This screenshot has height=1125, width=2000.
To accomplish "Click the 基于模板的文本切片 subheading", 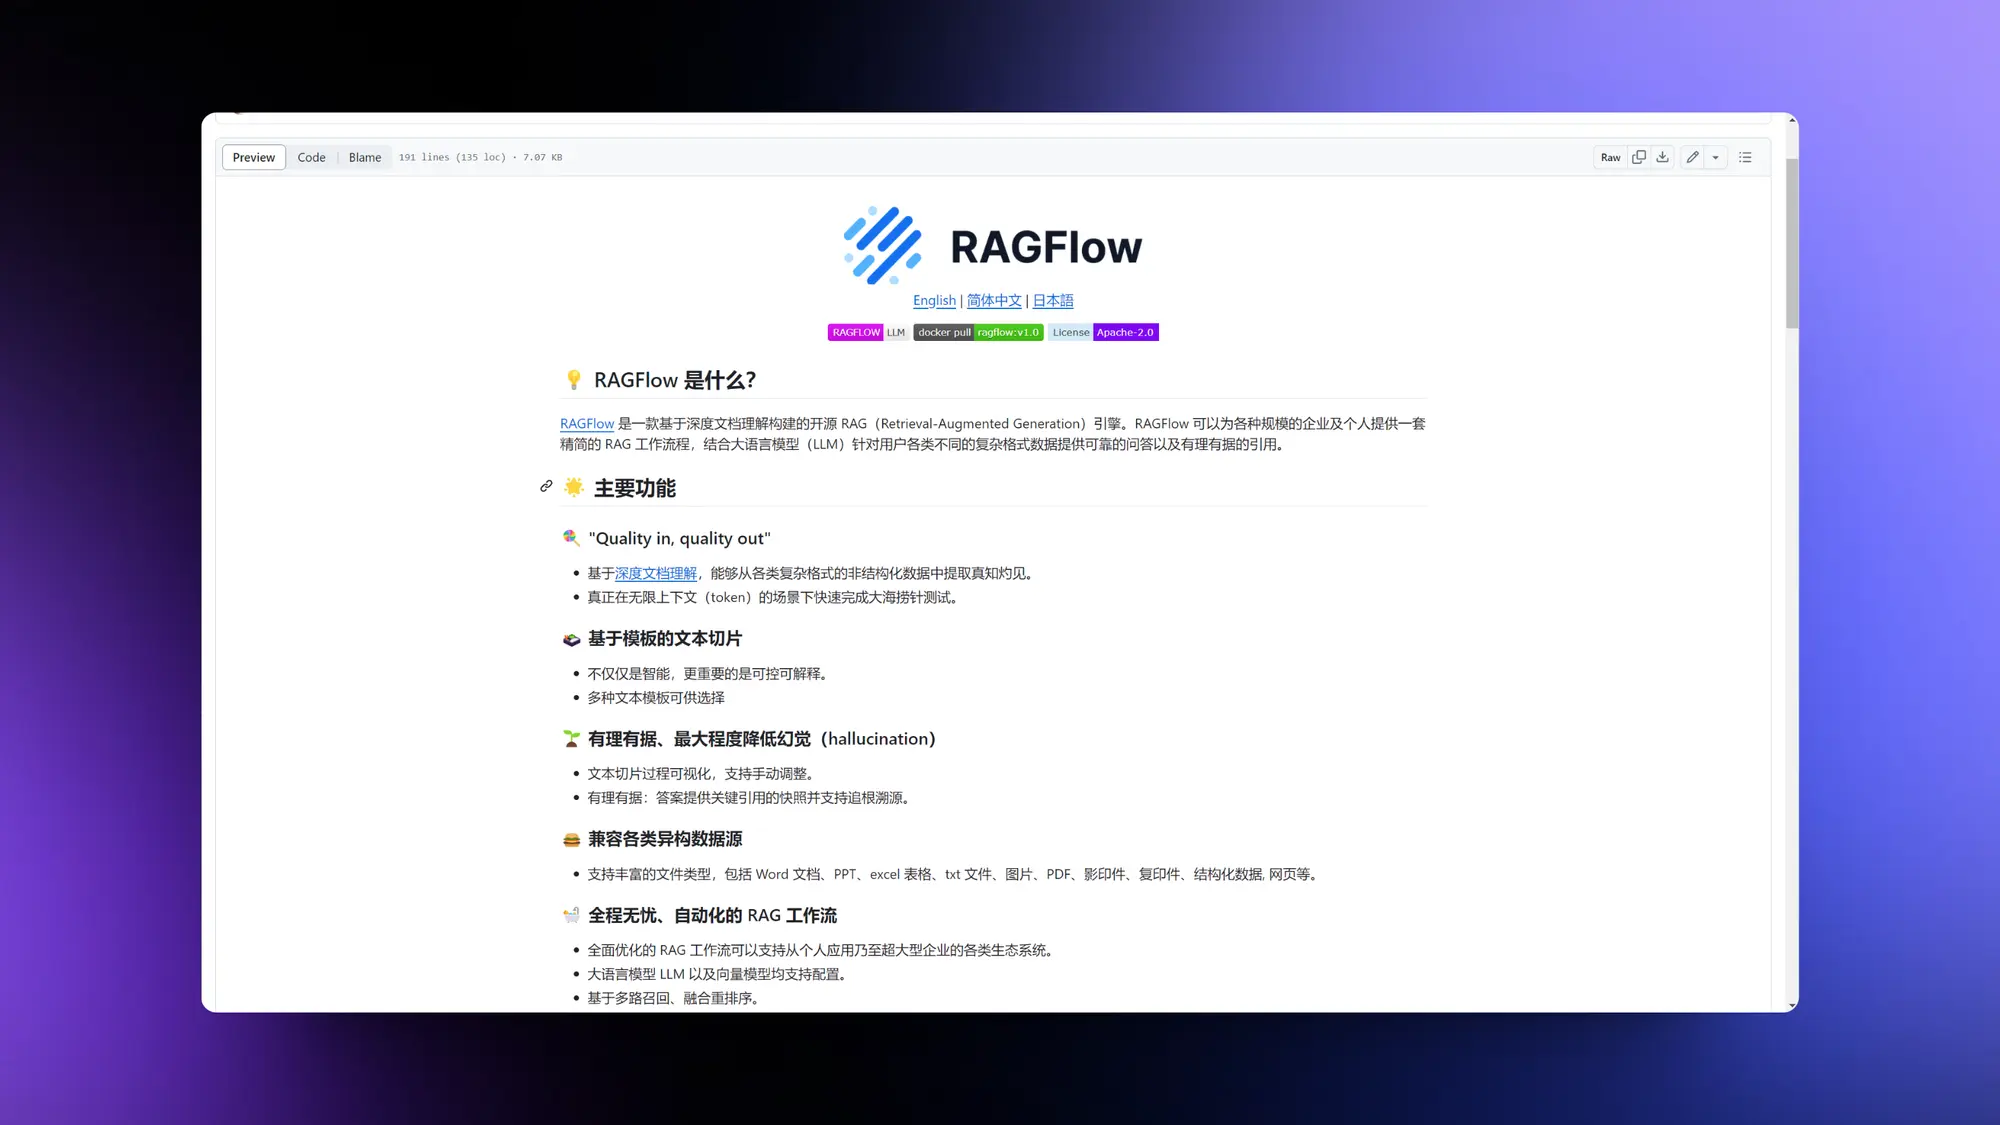I will click(x=653, y=638).
